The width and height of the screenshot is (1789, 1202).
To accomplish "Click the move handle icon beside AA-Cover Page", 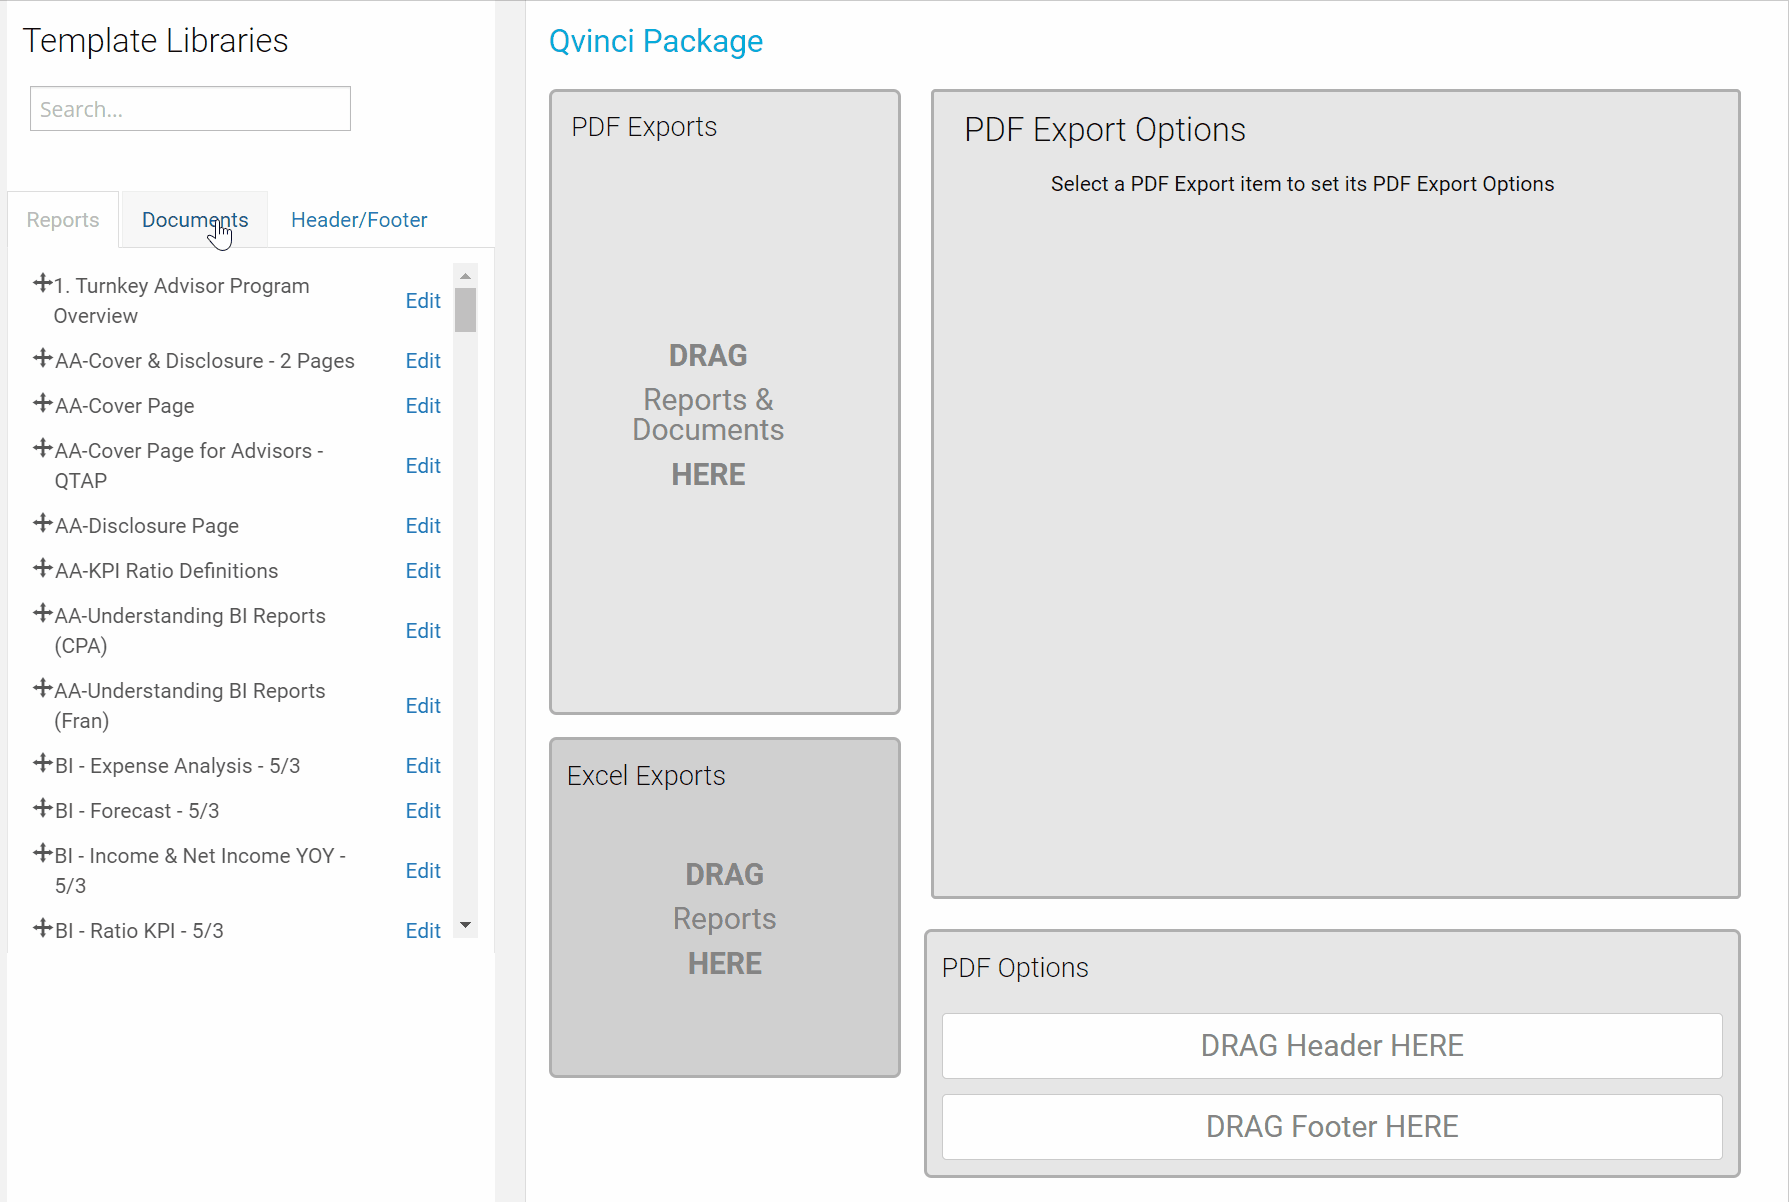I will pyautogui.click(x=43, y=403).
